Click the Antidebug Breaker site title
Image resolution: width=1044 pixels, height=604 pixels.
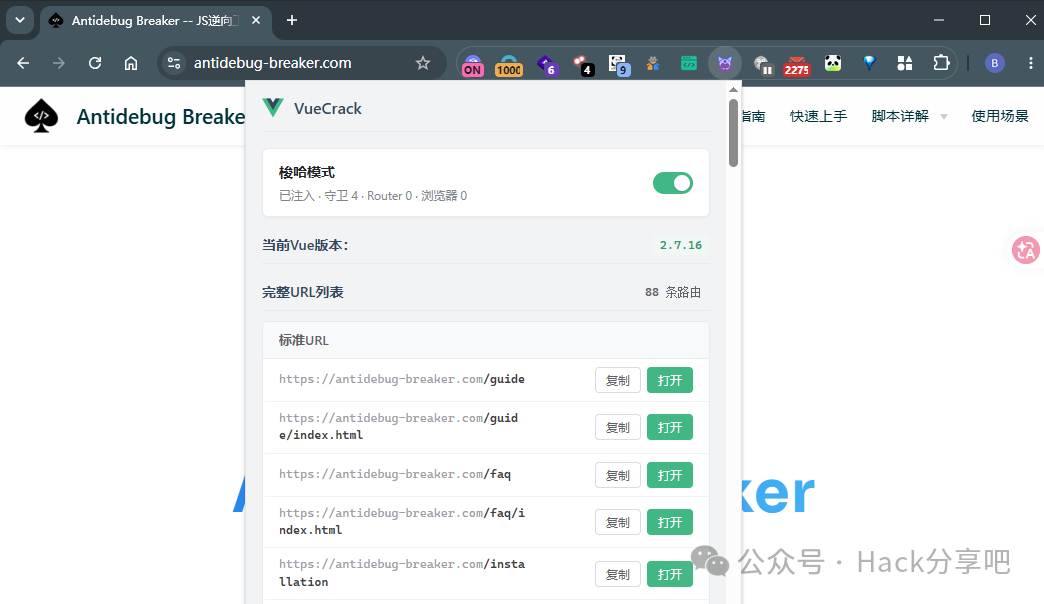tap(160, 117)
